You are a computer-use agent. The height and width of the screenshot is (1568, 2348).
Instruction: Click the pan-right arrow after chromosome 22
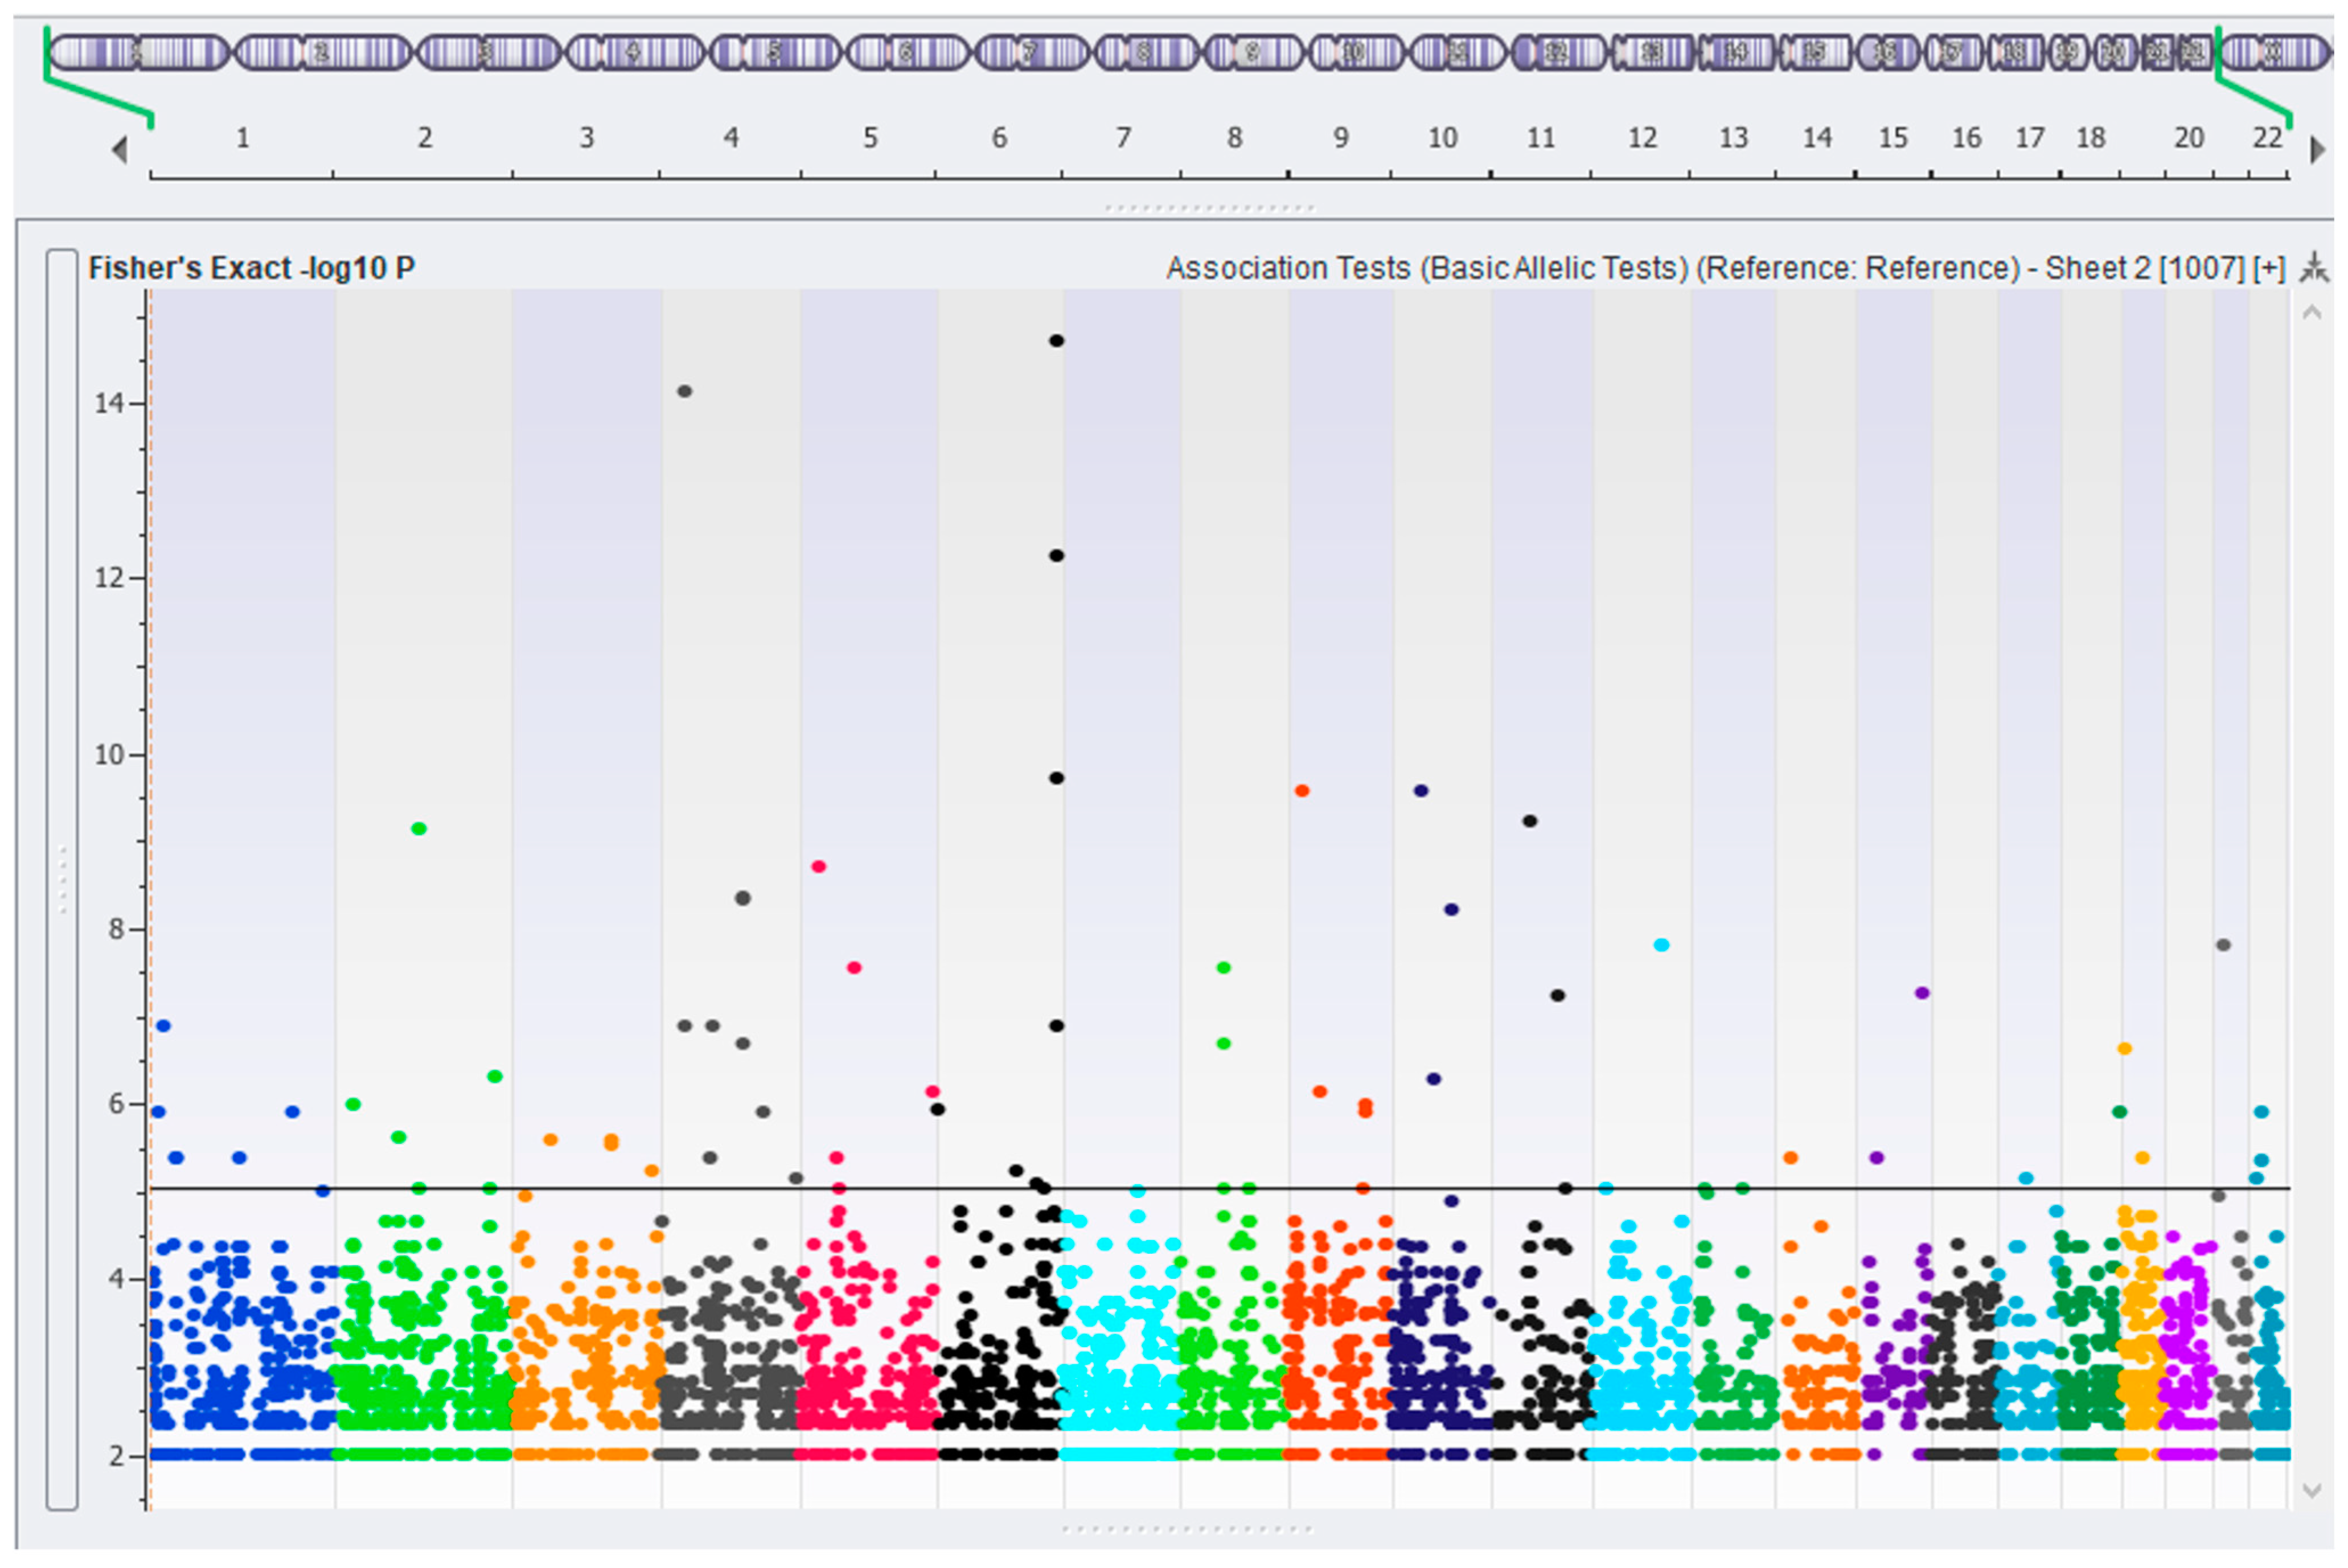point(2317,150)
